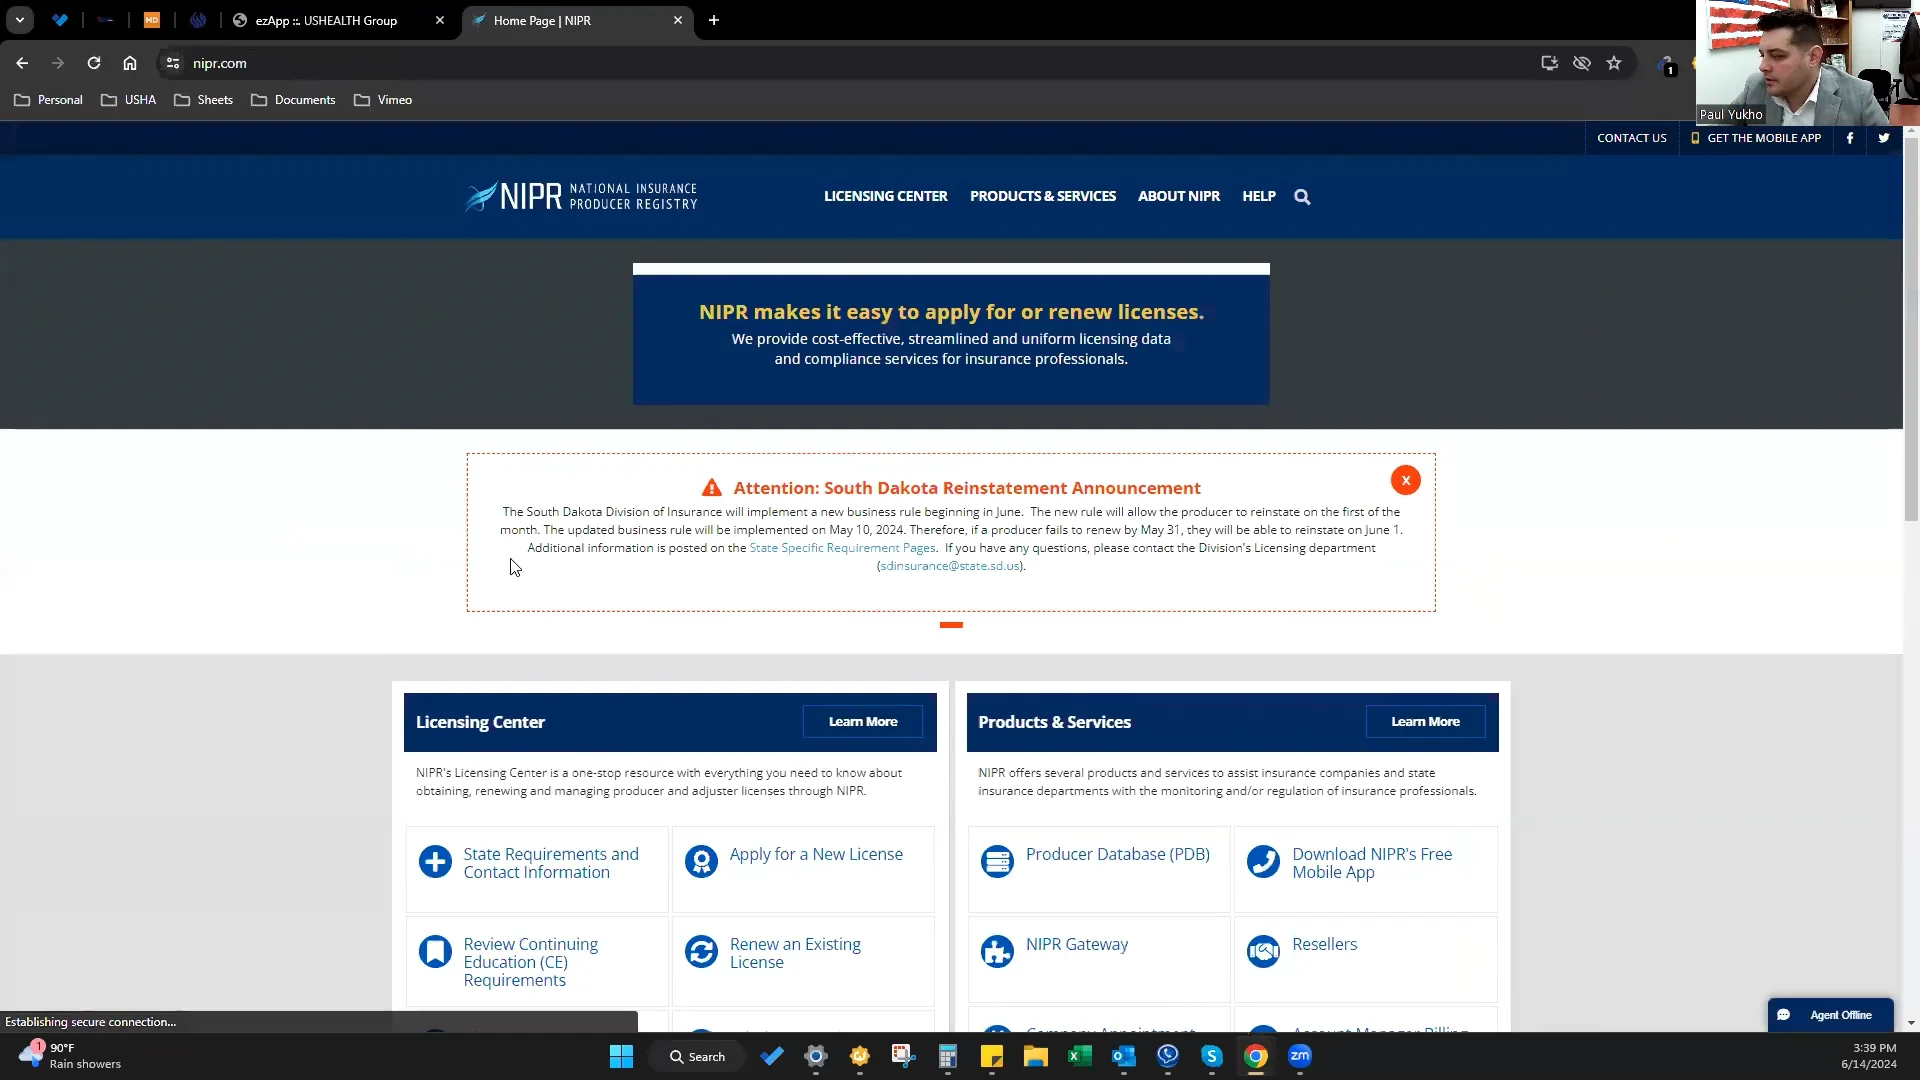This screenshot has height=1080, width=1920.
Task: Expand the pinned tabs chevron
Action: point(20,20)
